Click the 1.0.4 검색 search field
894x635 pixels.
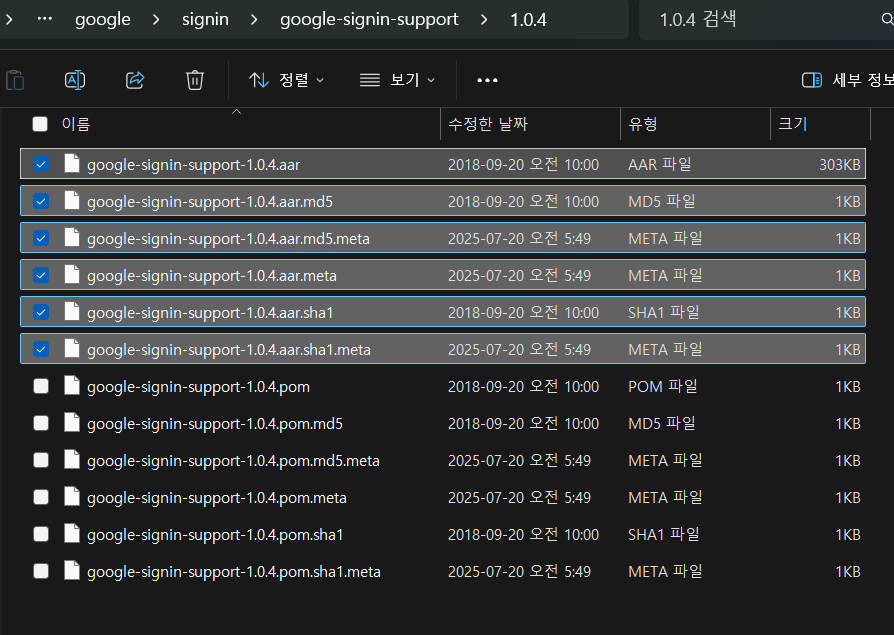(766, 19)
